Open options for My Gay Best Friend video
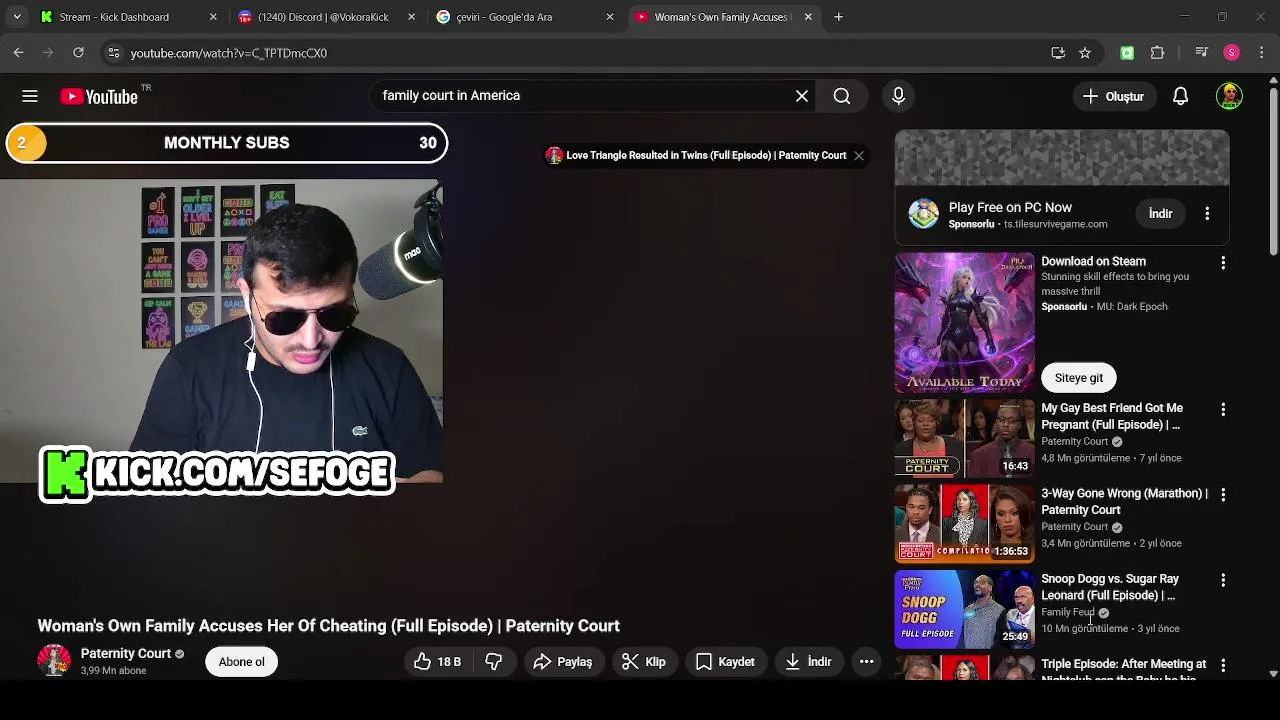1280x720 pixels. pos(1223,409)
